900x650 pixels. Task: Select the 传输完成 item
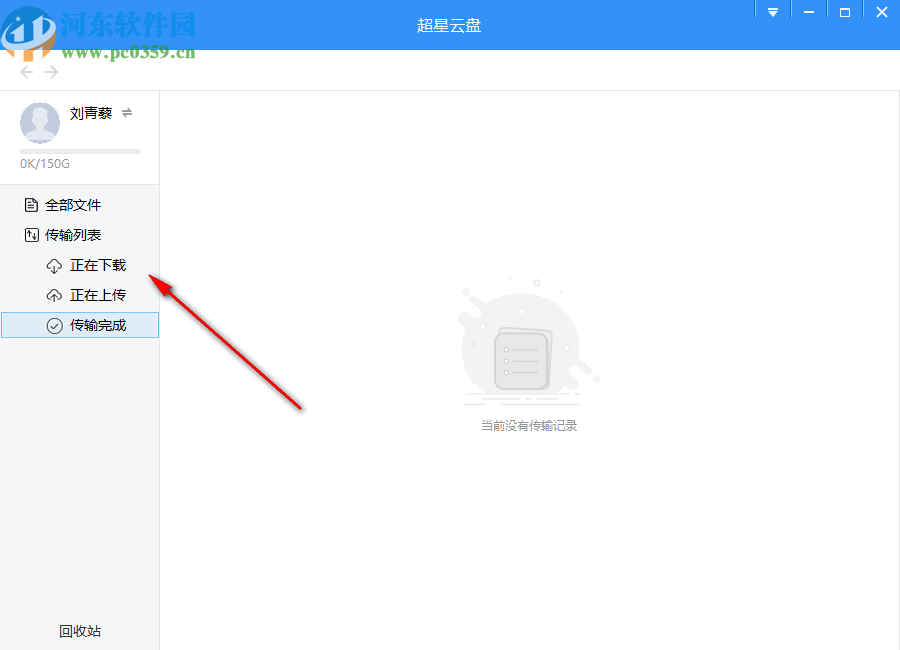coord(80,325)
